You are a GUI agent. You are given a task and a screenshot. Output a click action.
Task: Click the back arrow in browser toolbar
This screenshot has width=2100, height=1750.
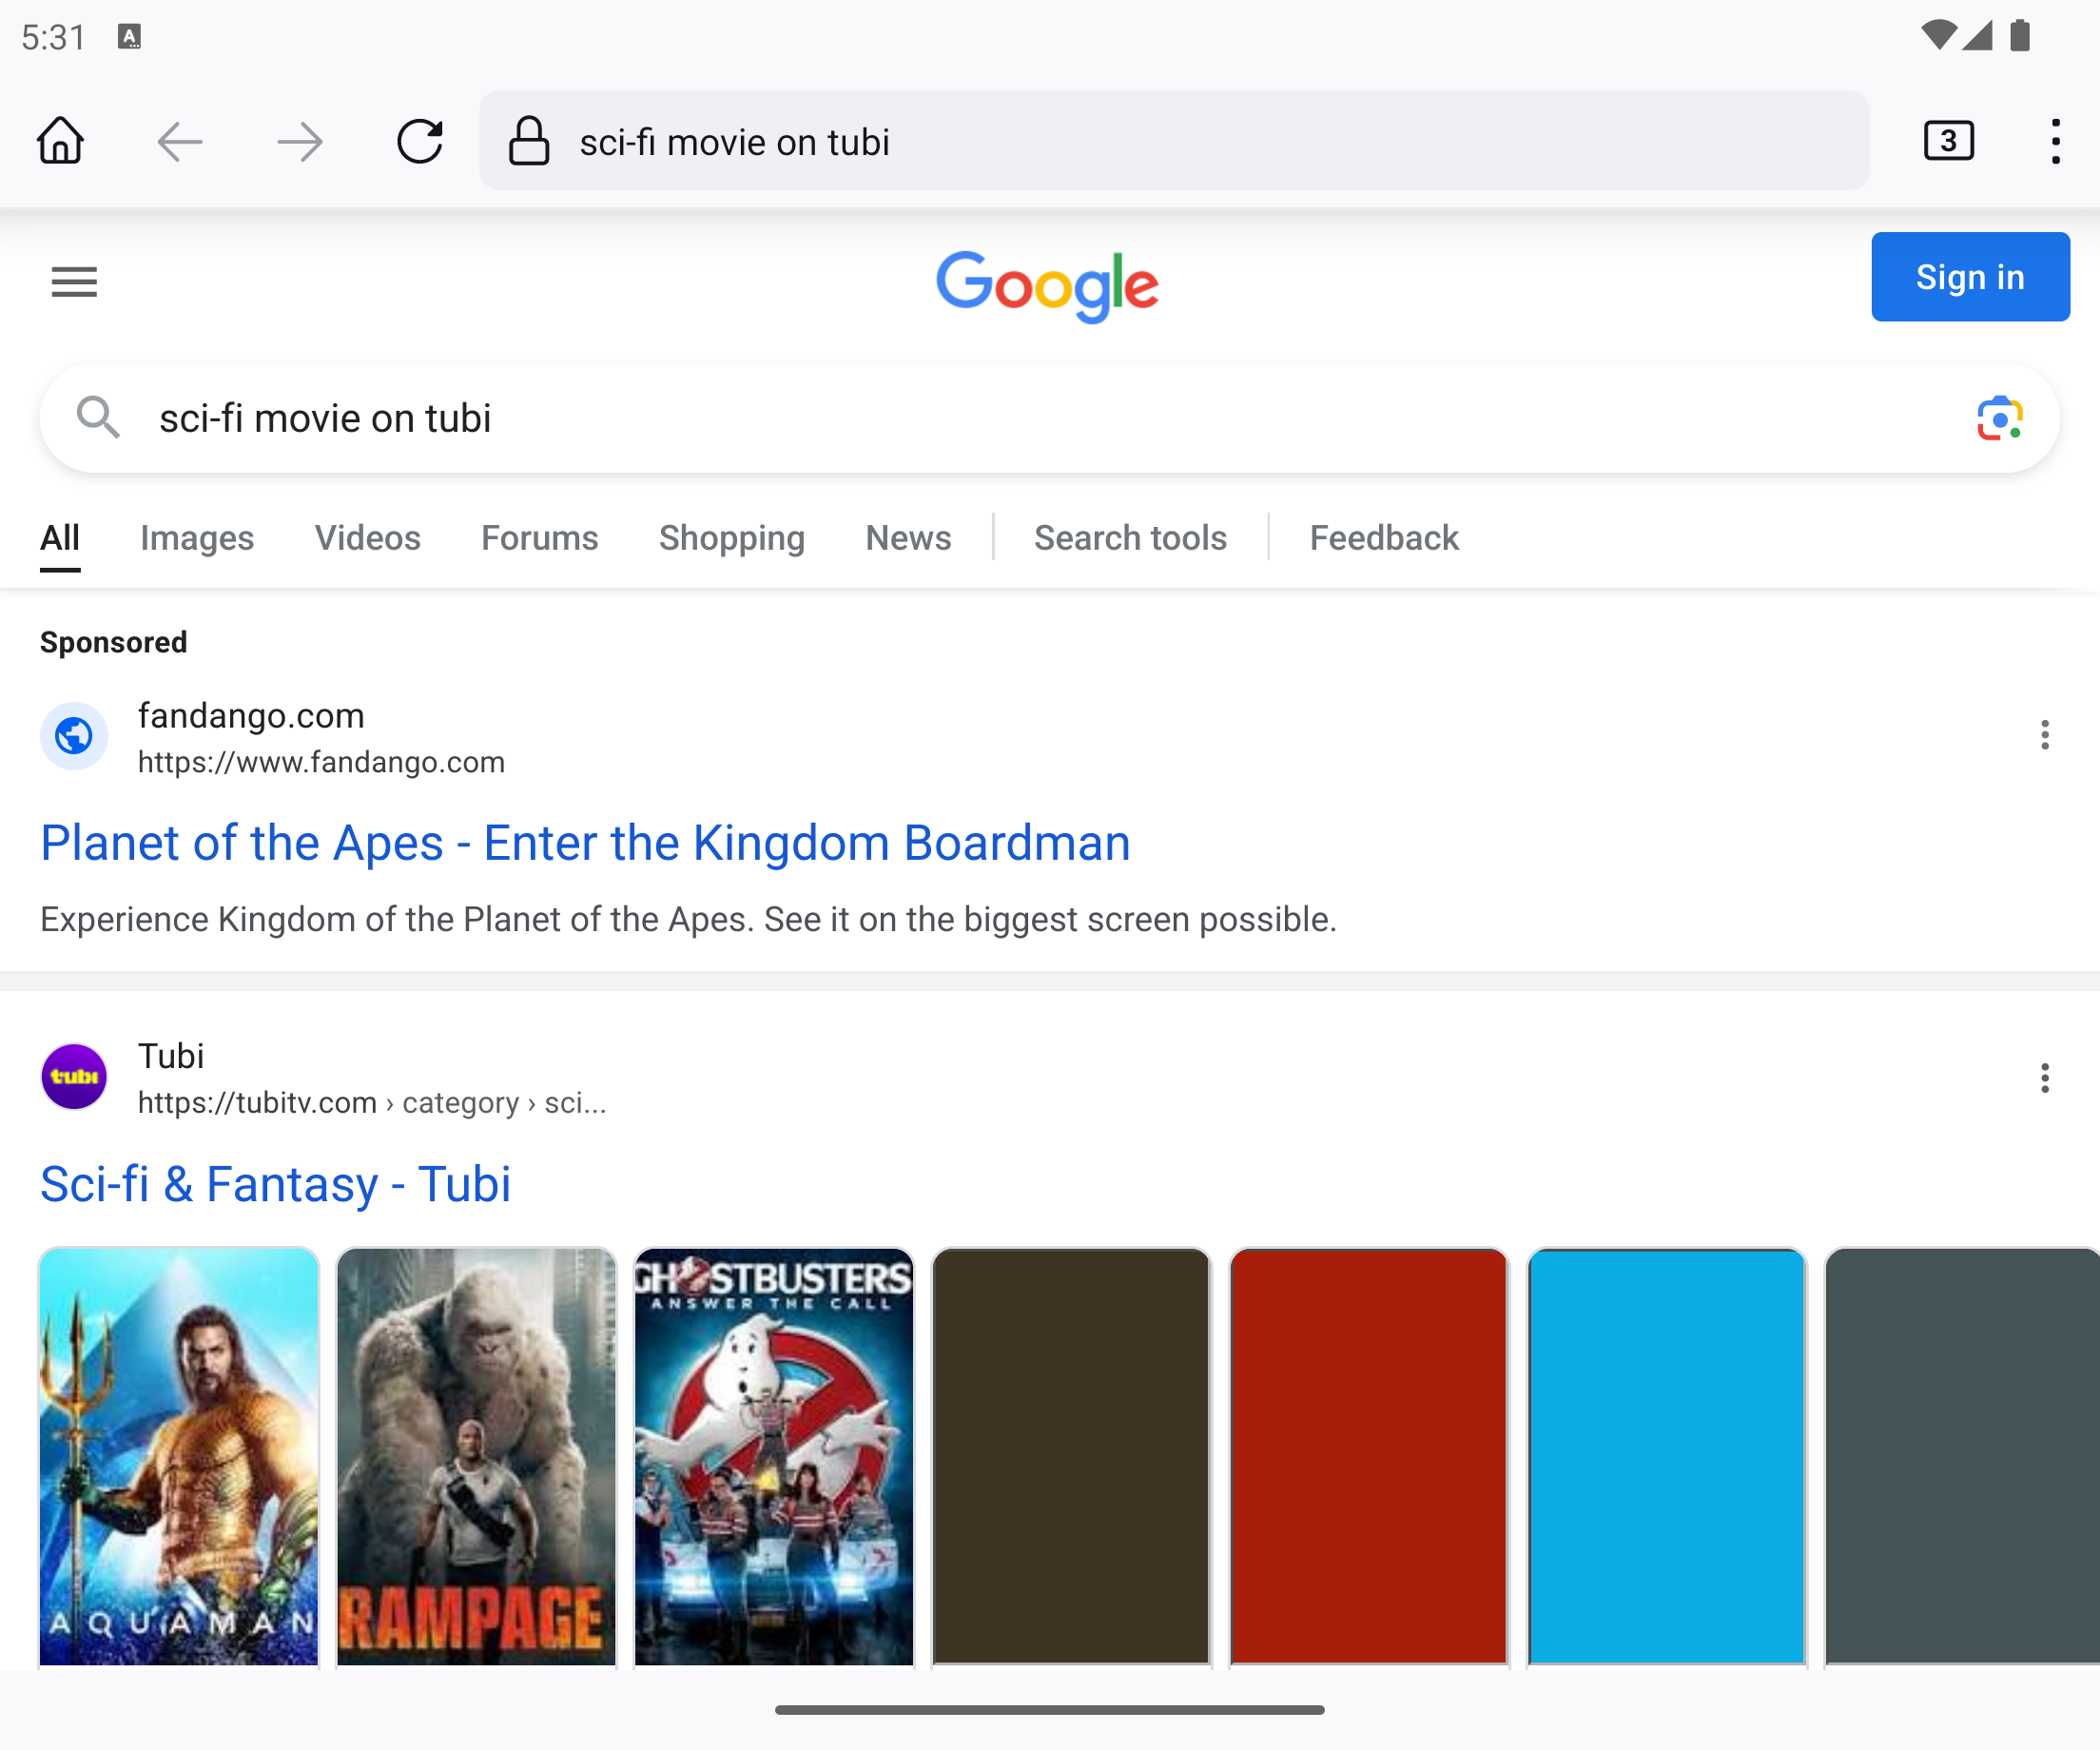180,141
